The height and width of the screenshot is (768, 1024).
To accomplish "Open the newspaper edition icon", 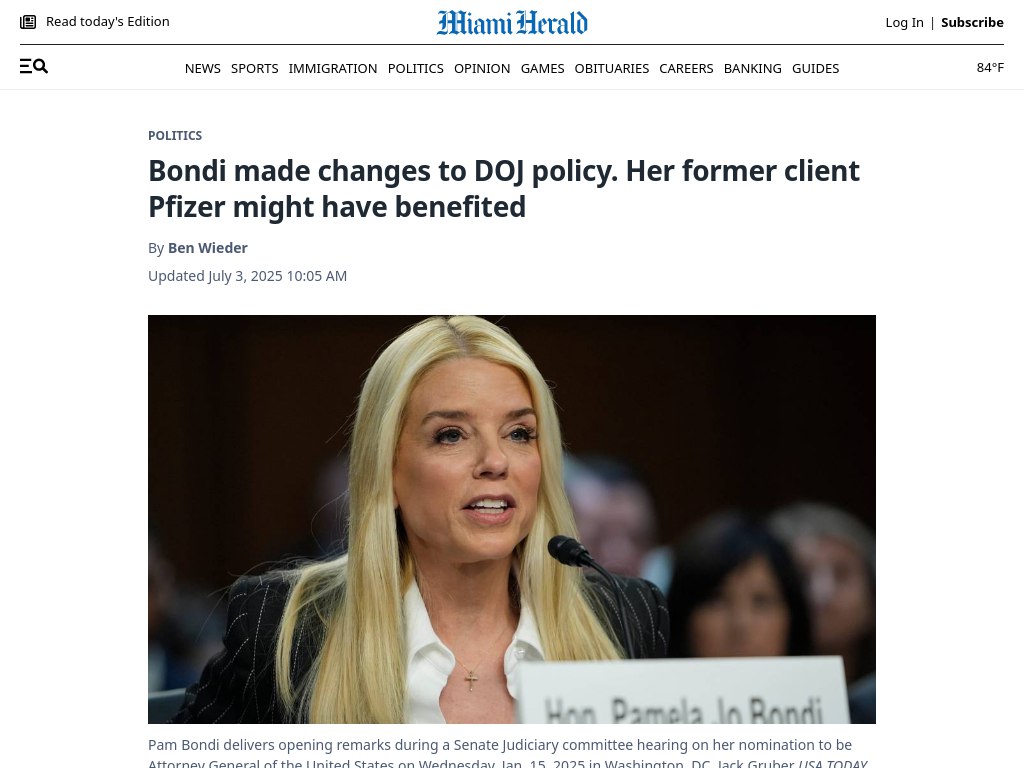I will (28, 22).
